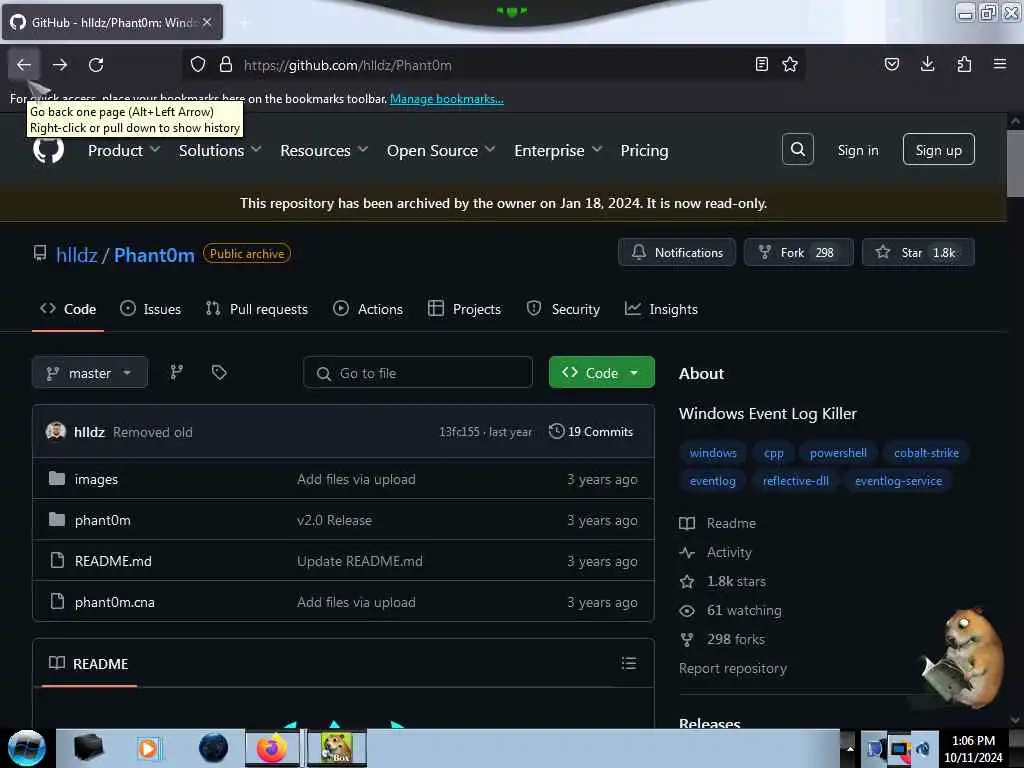
Task: Reload the current page
Action: pyautogui.click(x=96, y=65)
